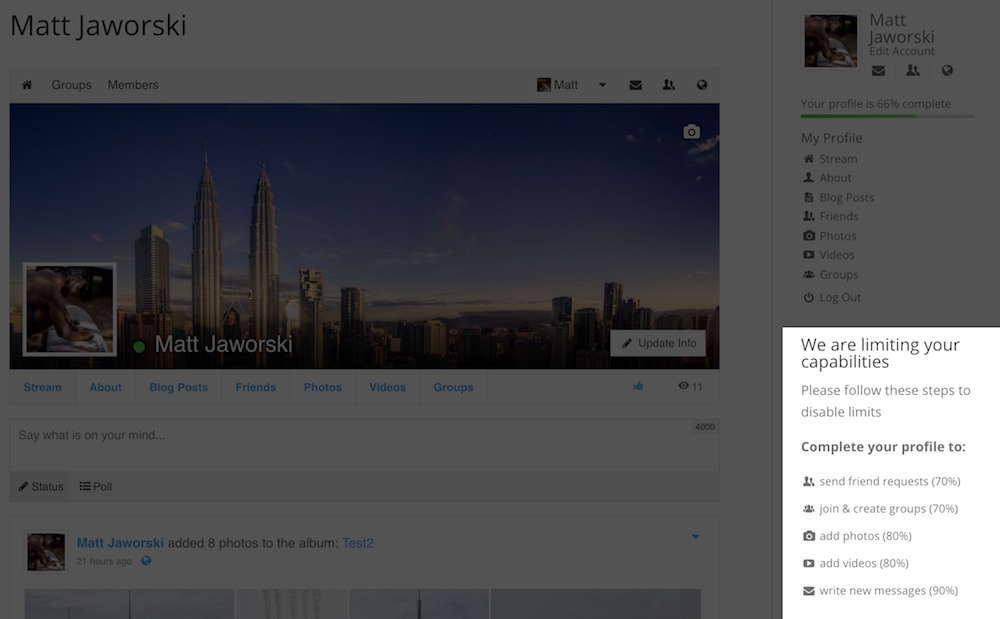Click profile avatar on cover photo
This screenshot has width=1000, height=619.
(x=70, y=309)
